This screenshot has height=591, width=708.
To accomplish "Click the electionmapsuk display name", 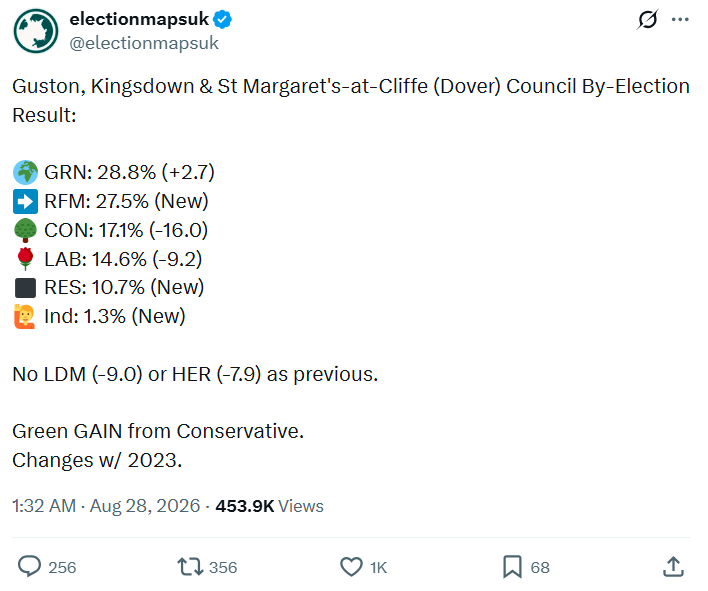I will (x=139, y=19).
